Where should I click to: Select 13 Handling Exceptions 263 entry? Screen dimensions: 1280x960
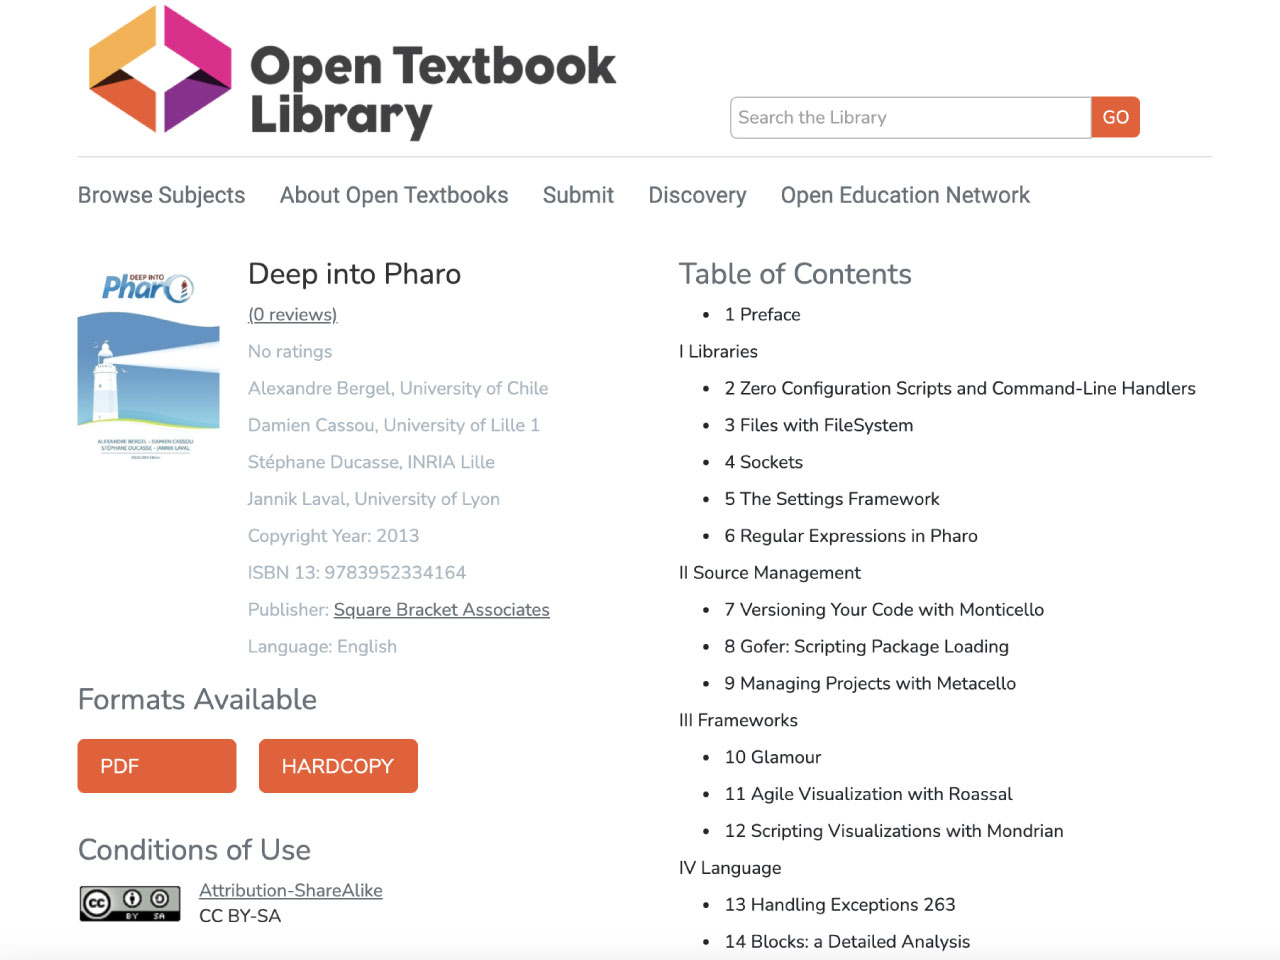(840, 905)
